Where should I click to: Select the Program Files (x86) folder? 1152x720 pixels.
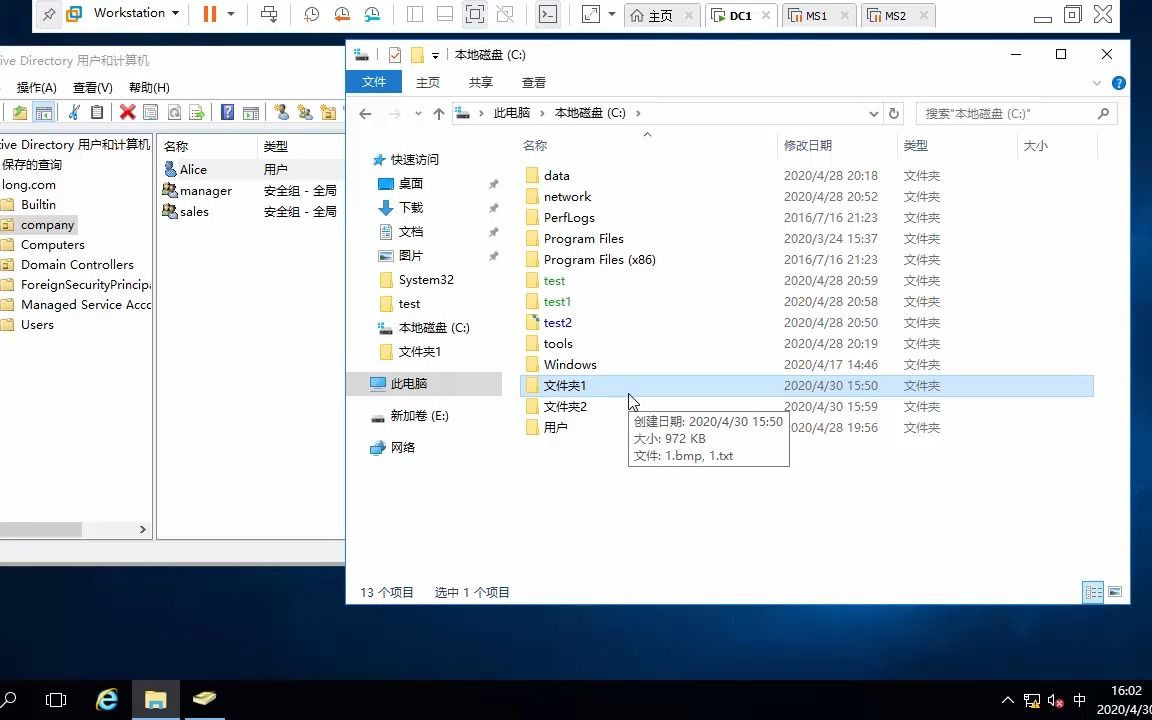click(x=600, y=259)
